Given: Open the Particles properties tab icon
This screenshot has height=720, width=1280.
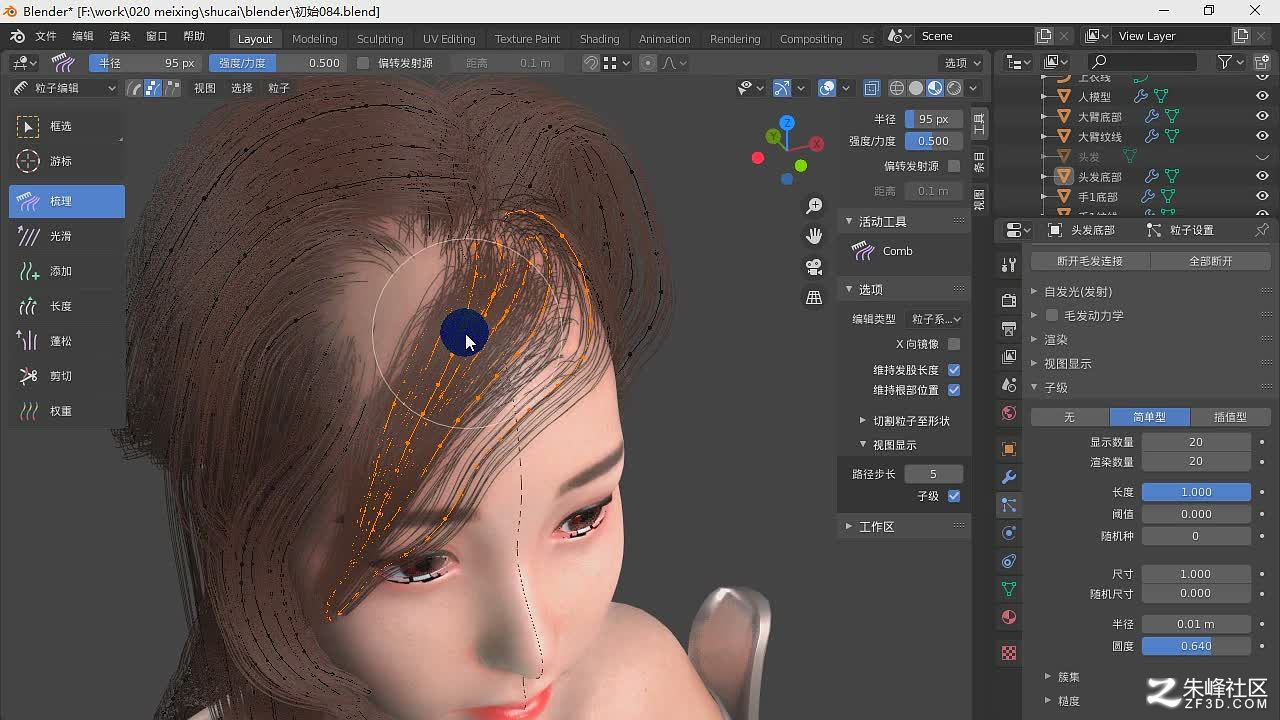Looking at the screenshot, I should coord(1009,506).
